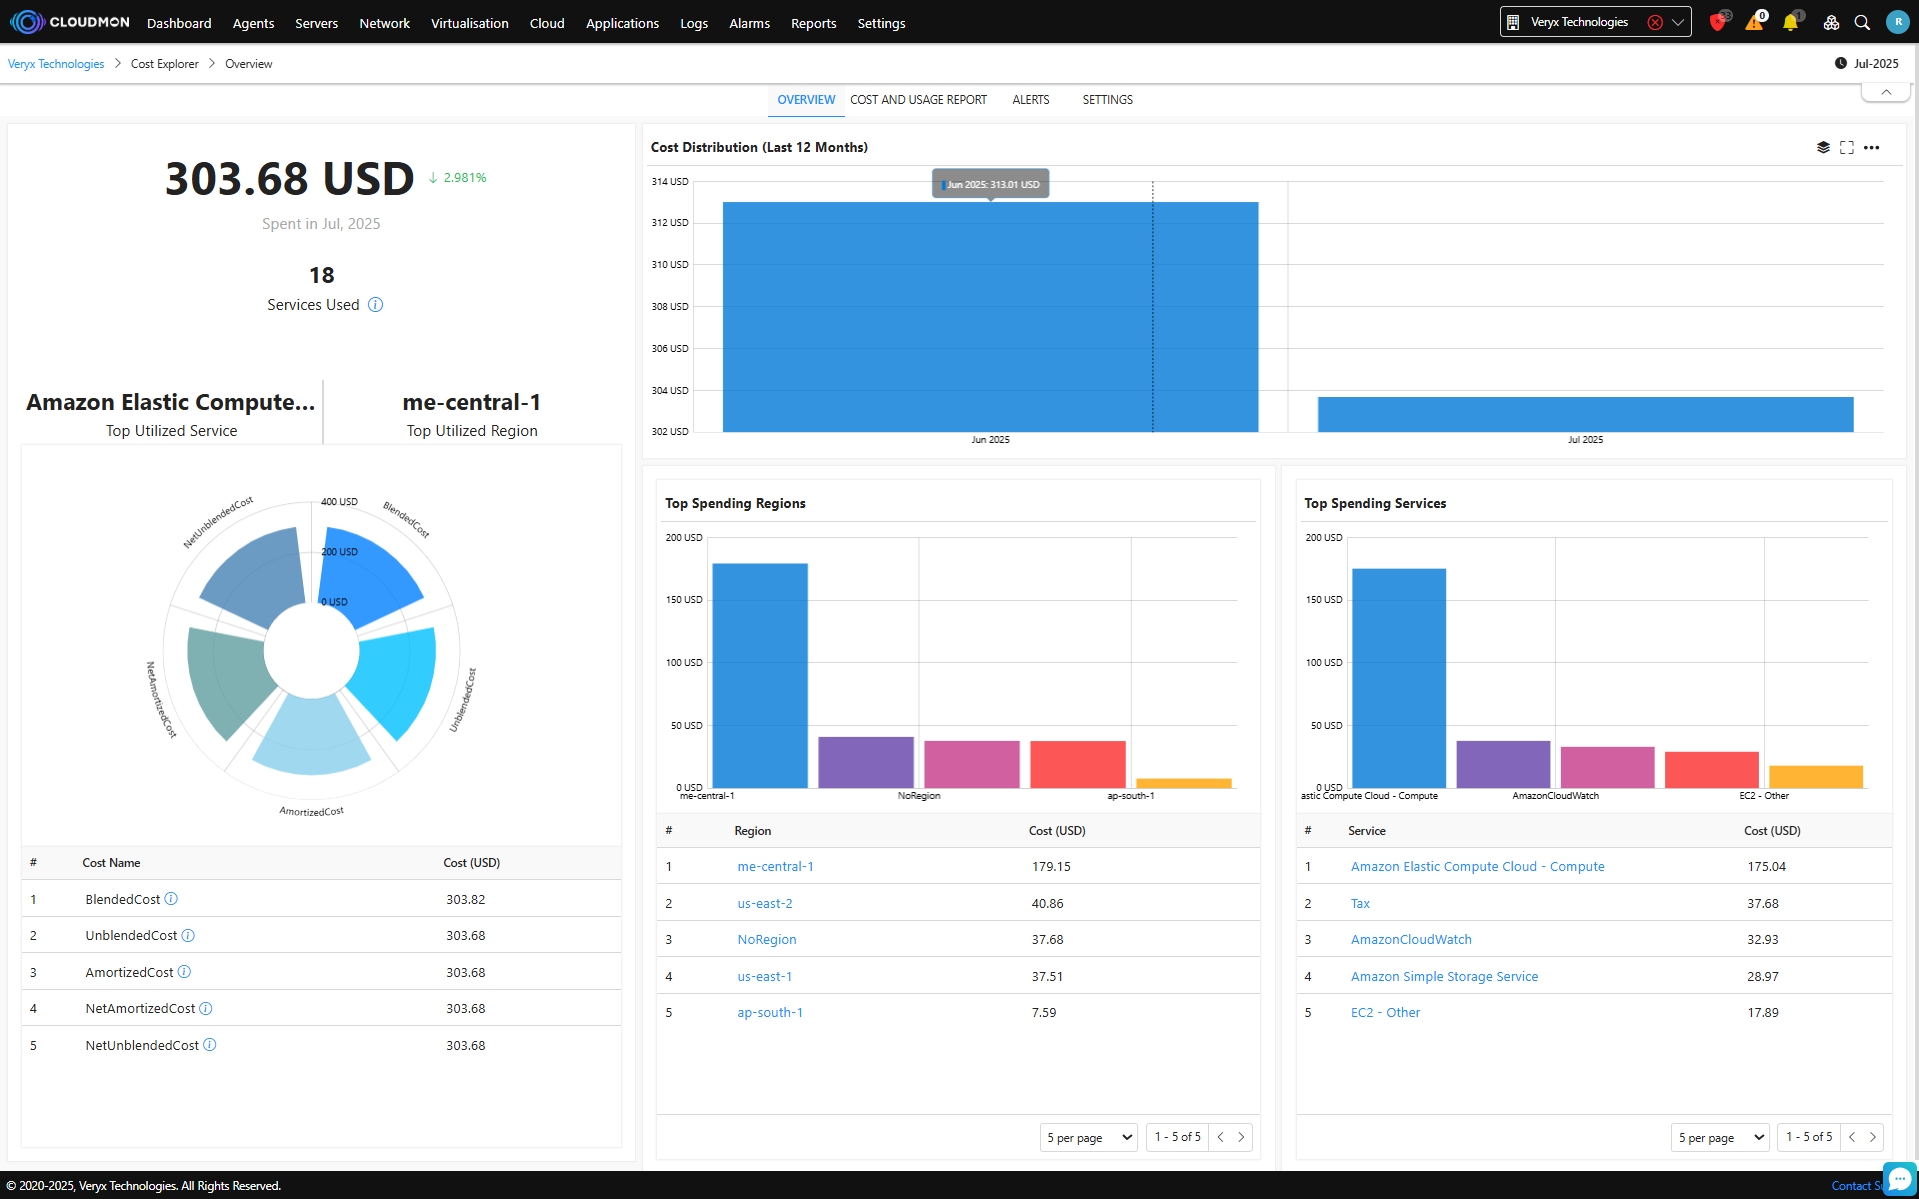Clear the Veryx Technologies selection with red X

click(1655, 22)
